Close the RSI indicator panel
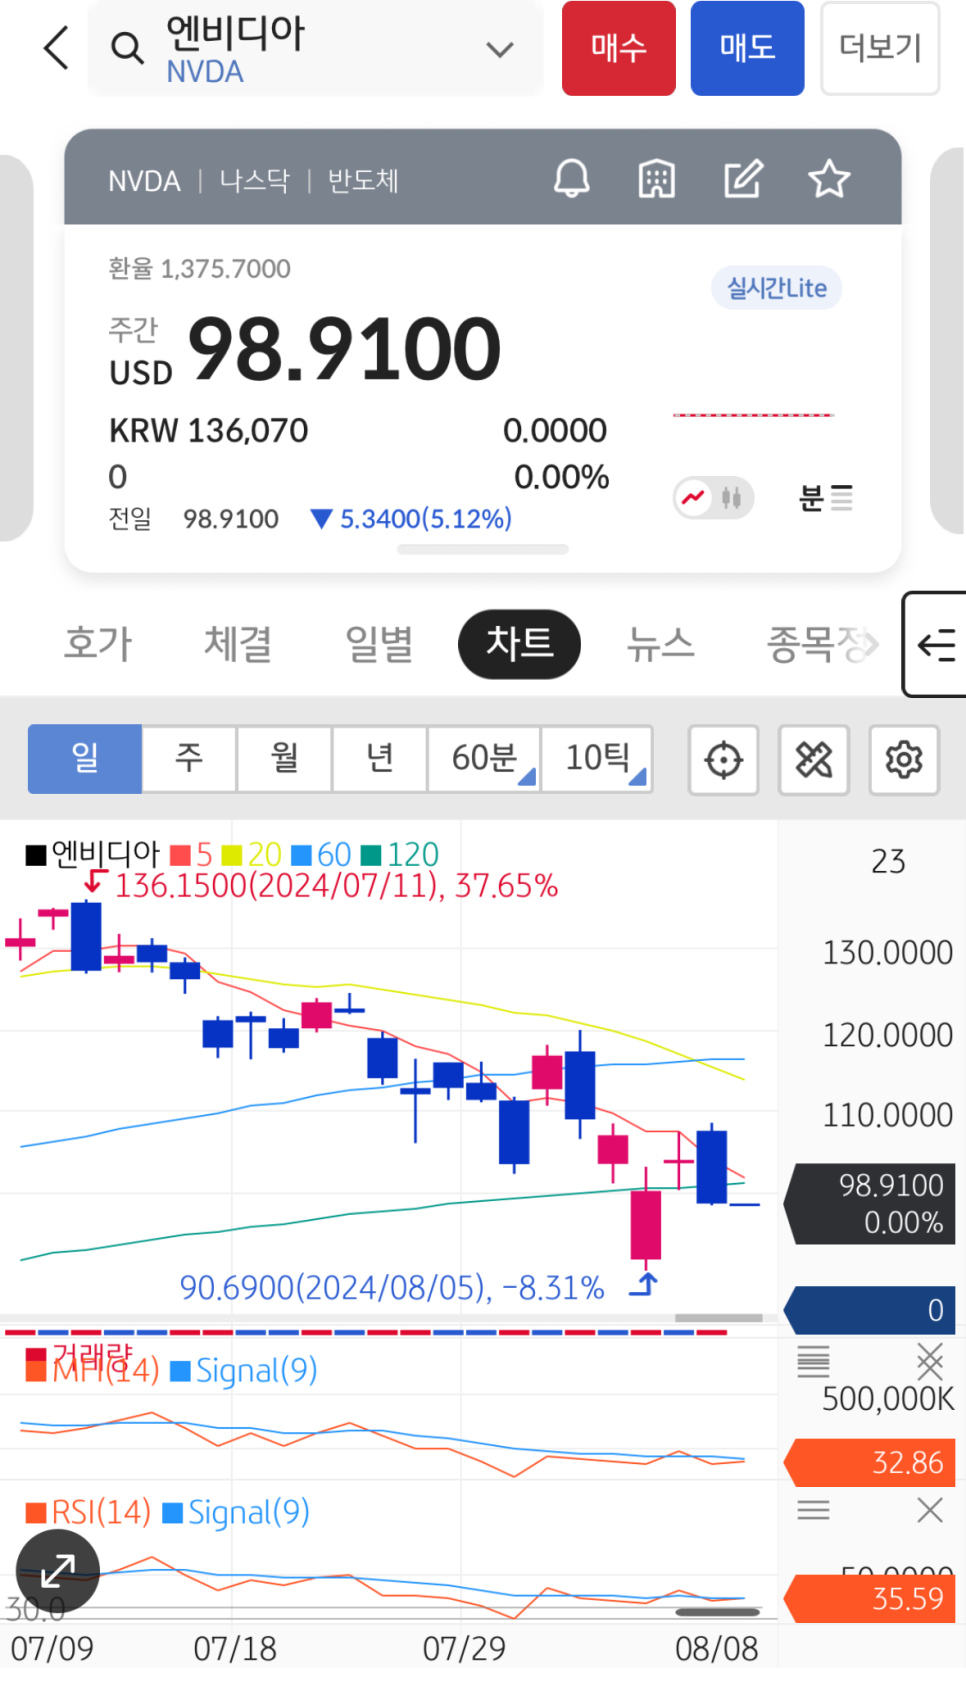 click(x=930, y=1510)
